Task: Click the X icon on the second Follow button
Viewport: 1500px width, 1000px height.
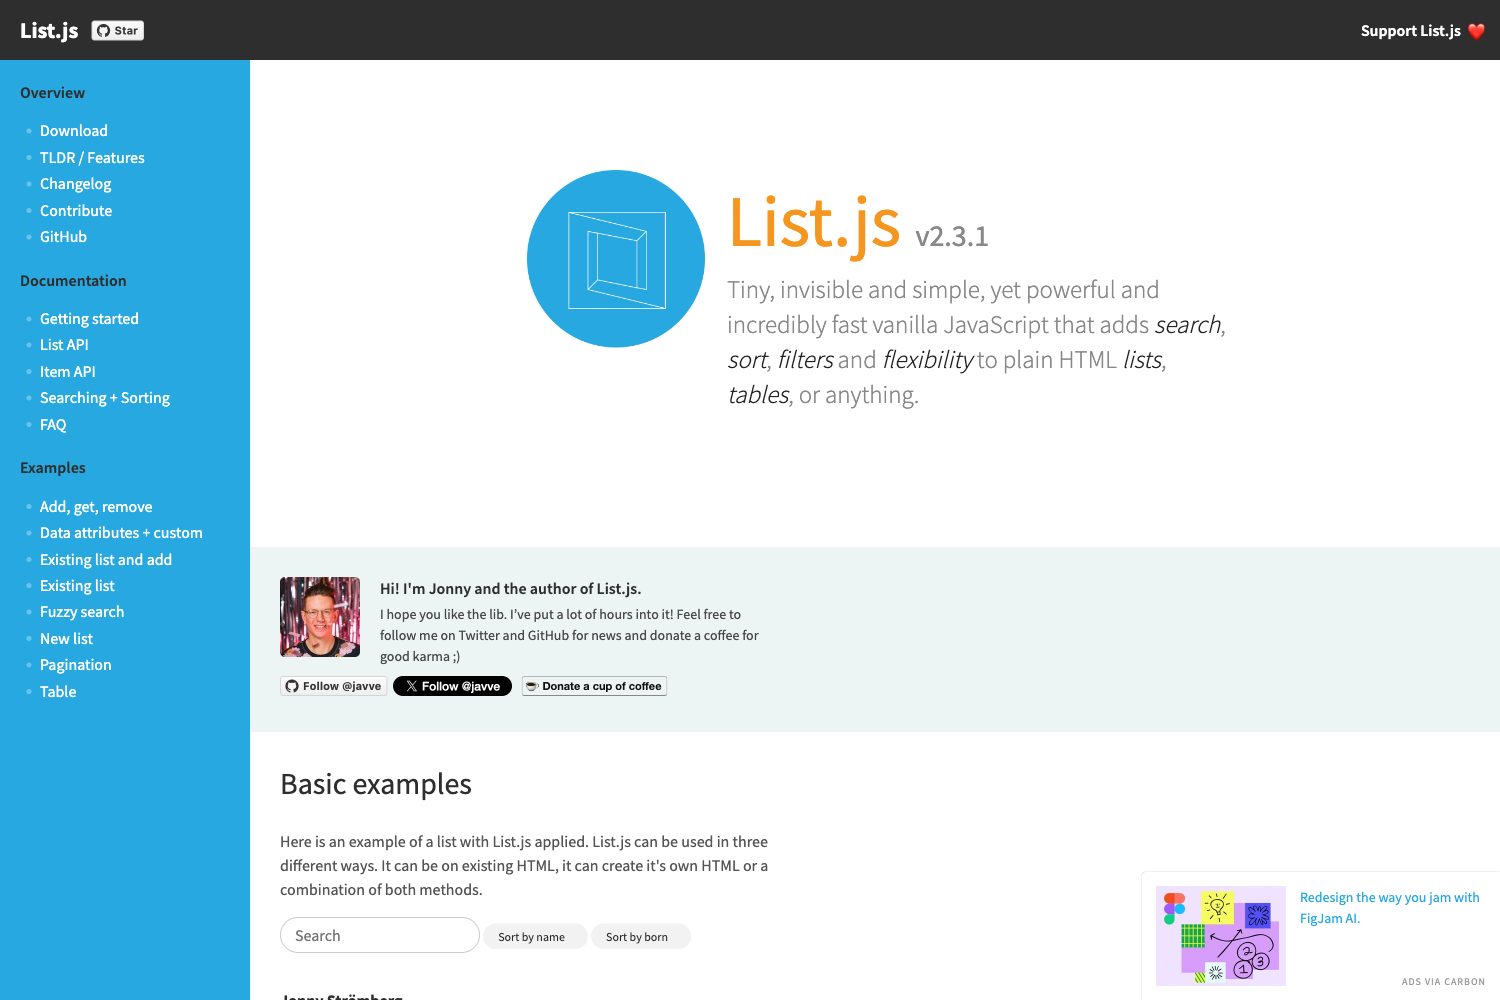Action: tap(411, 686)
